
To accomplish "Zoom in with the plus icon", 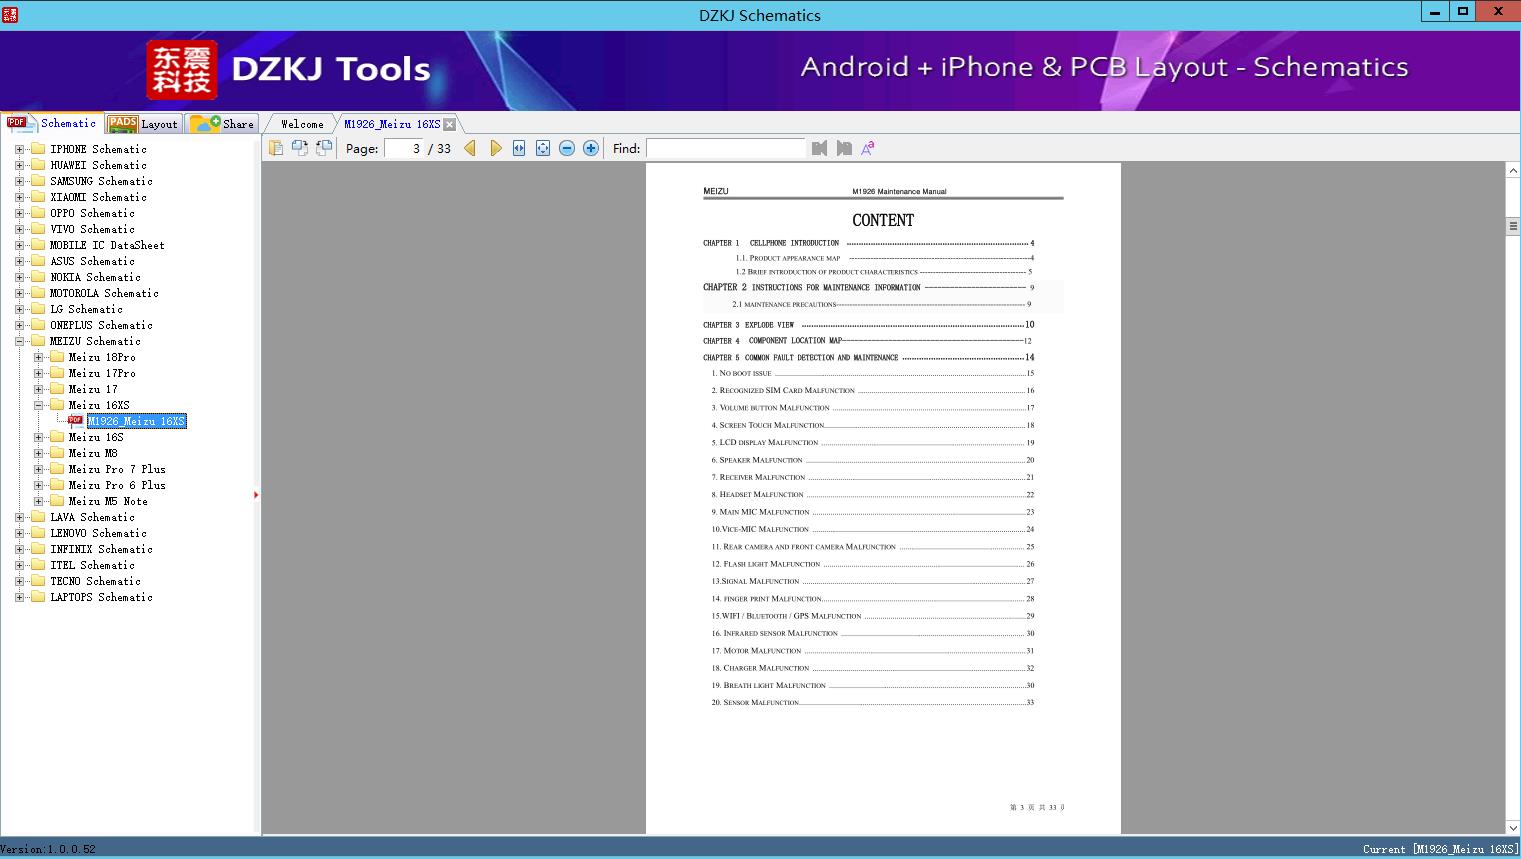I will [x=591, y=148].
